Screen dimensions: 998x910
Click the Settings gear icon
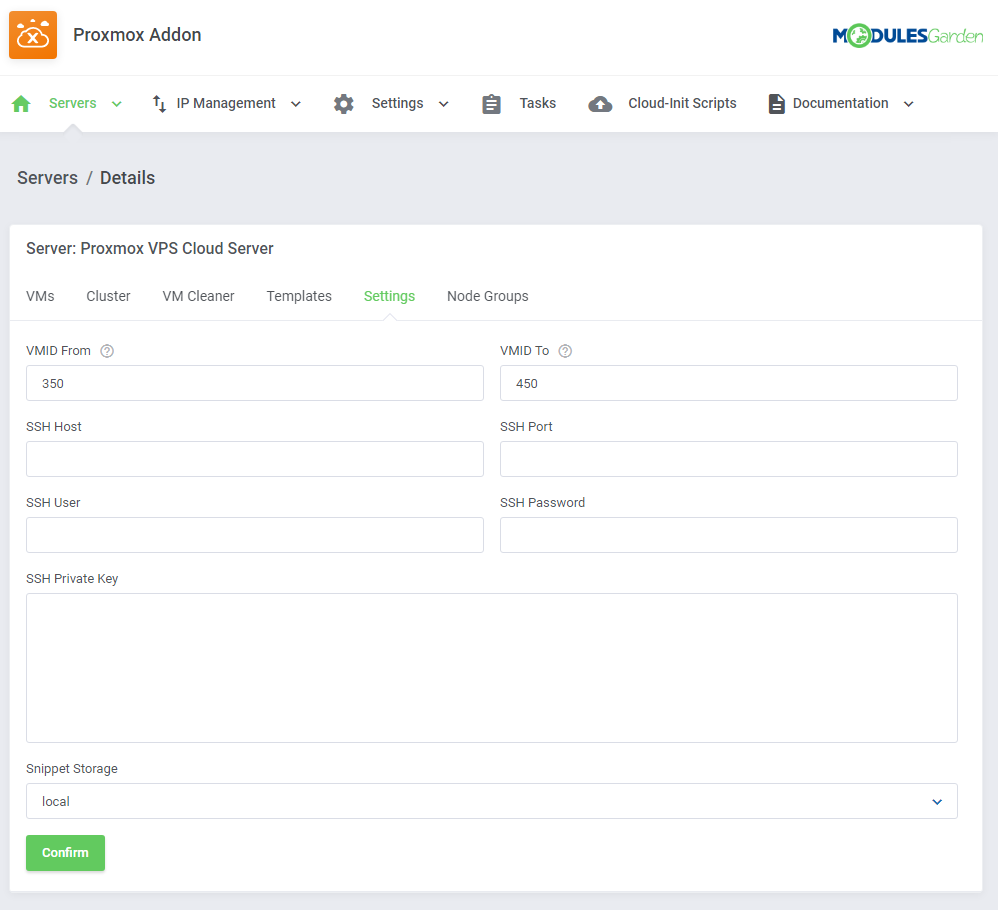tap(344, 104)
